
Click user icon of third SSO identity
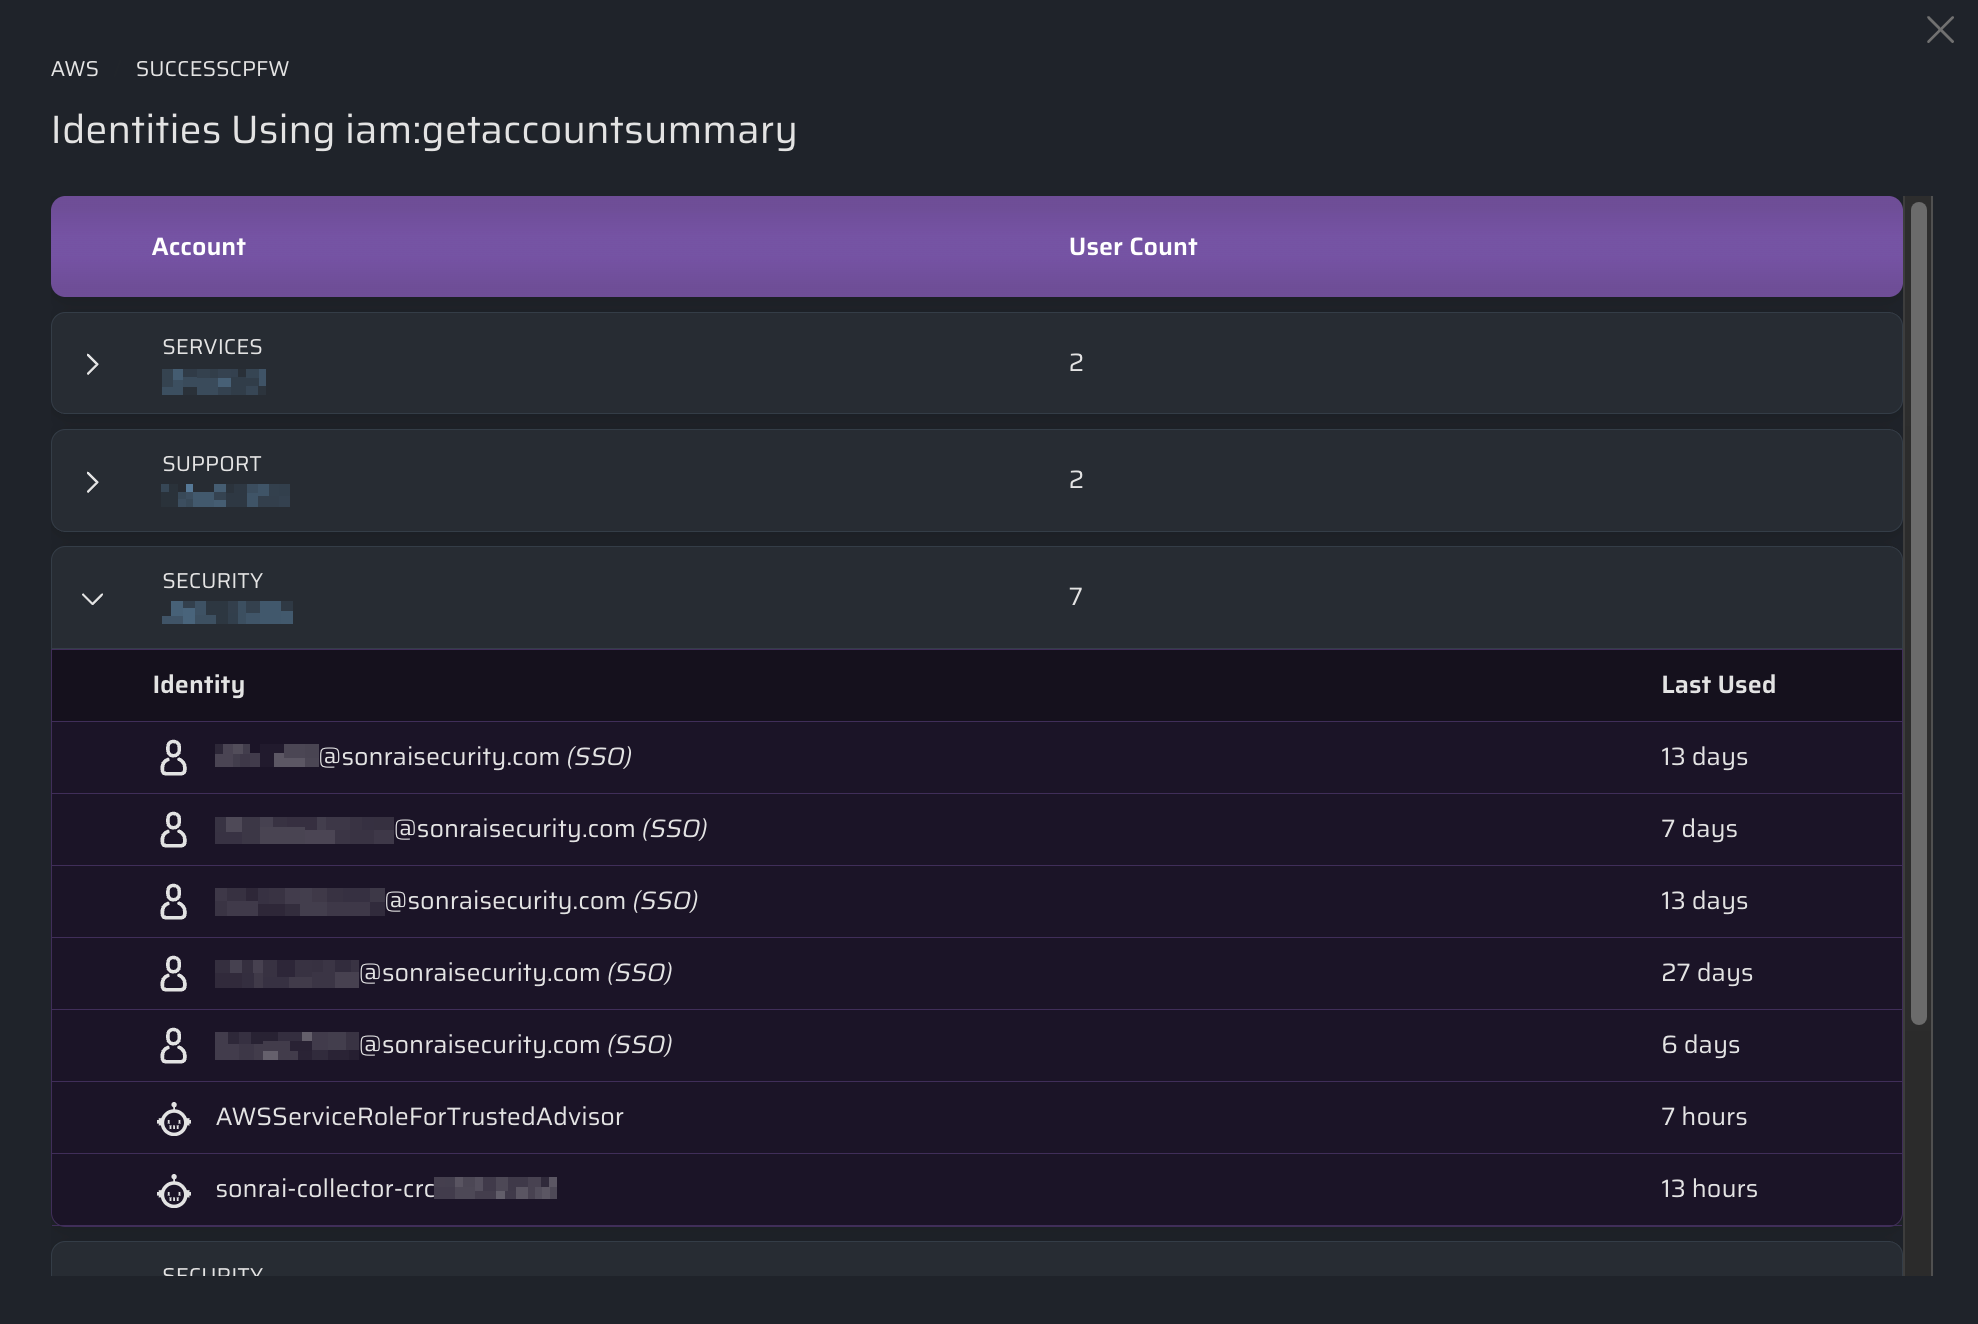[173, 901]
